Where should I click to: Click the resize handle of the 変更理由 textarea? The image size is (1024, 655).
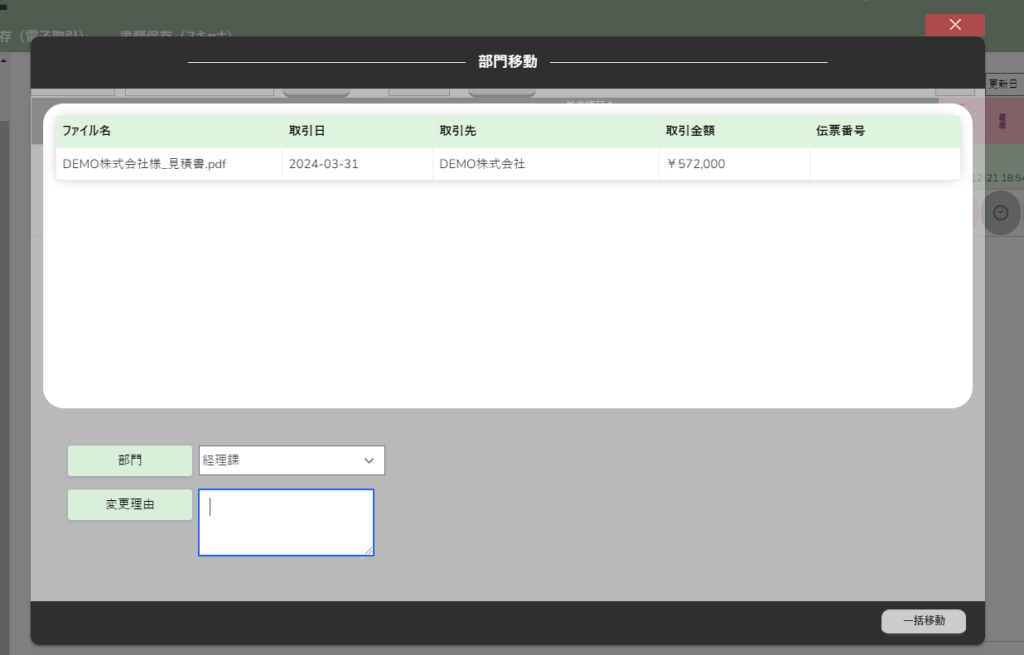[368, 550]
